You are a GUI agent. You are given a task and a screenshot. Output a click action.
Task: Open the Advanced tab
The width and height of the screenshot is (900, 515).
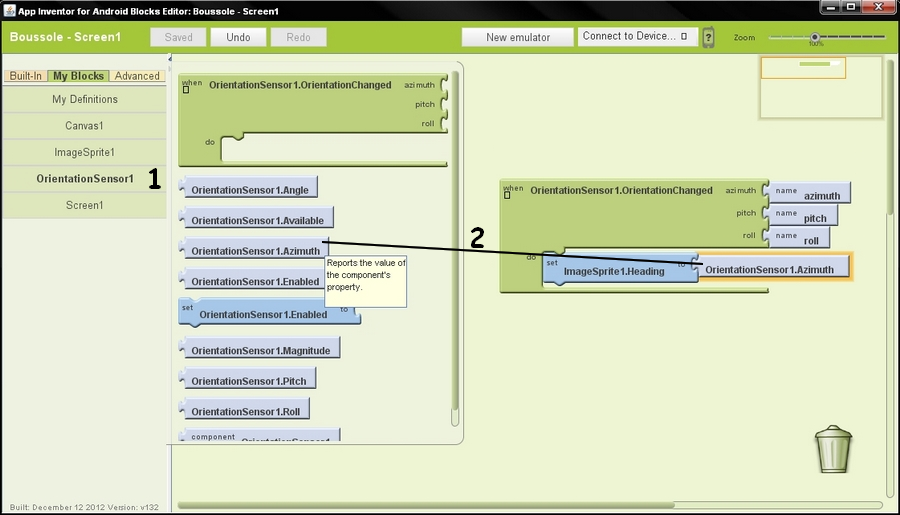pos(137,76)
